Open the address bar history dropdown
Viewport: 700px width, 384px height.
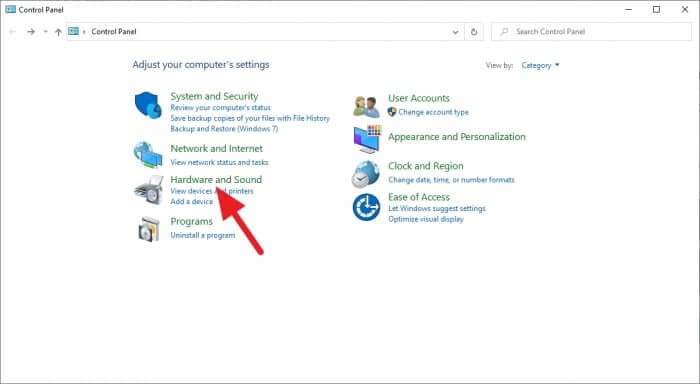pyautogui.click(x=455, y=32)
